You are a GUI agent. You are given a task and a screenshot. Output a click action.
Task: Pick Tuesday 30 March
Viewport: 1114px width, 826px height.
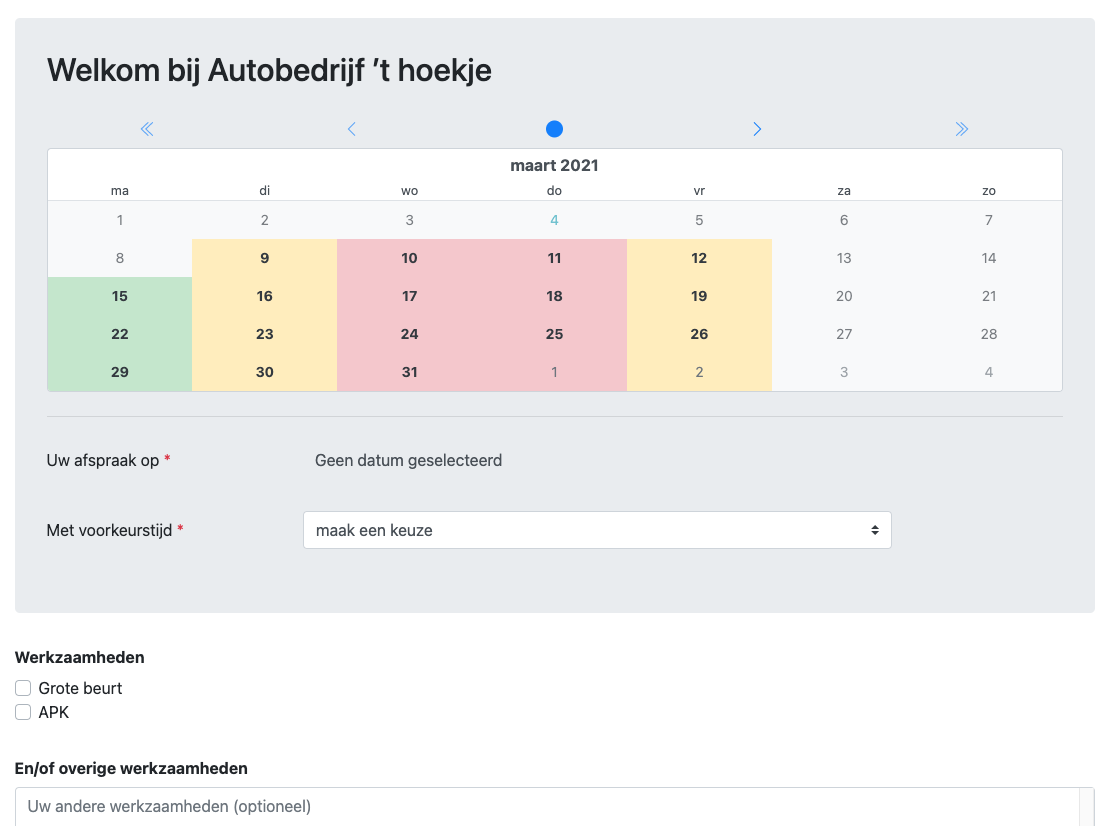tap(265, 372)
